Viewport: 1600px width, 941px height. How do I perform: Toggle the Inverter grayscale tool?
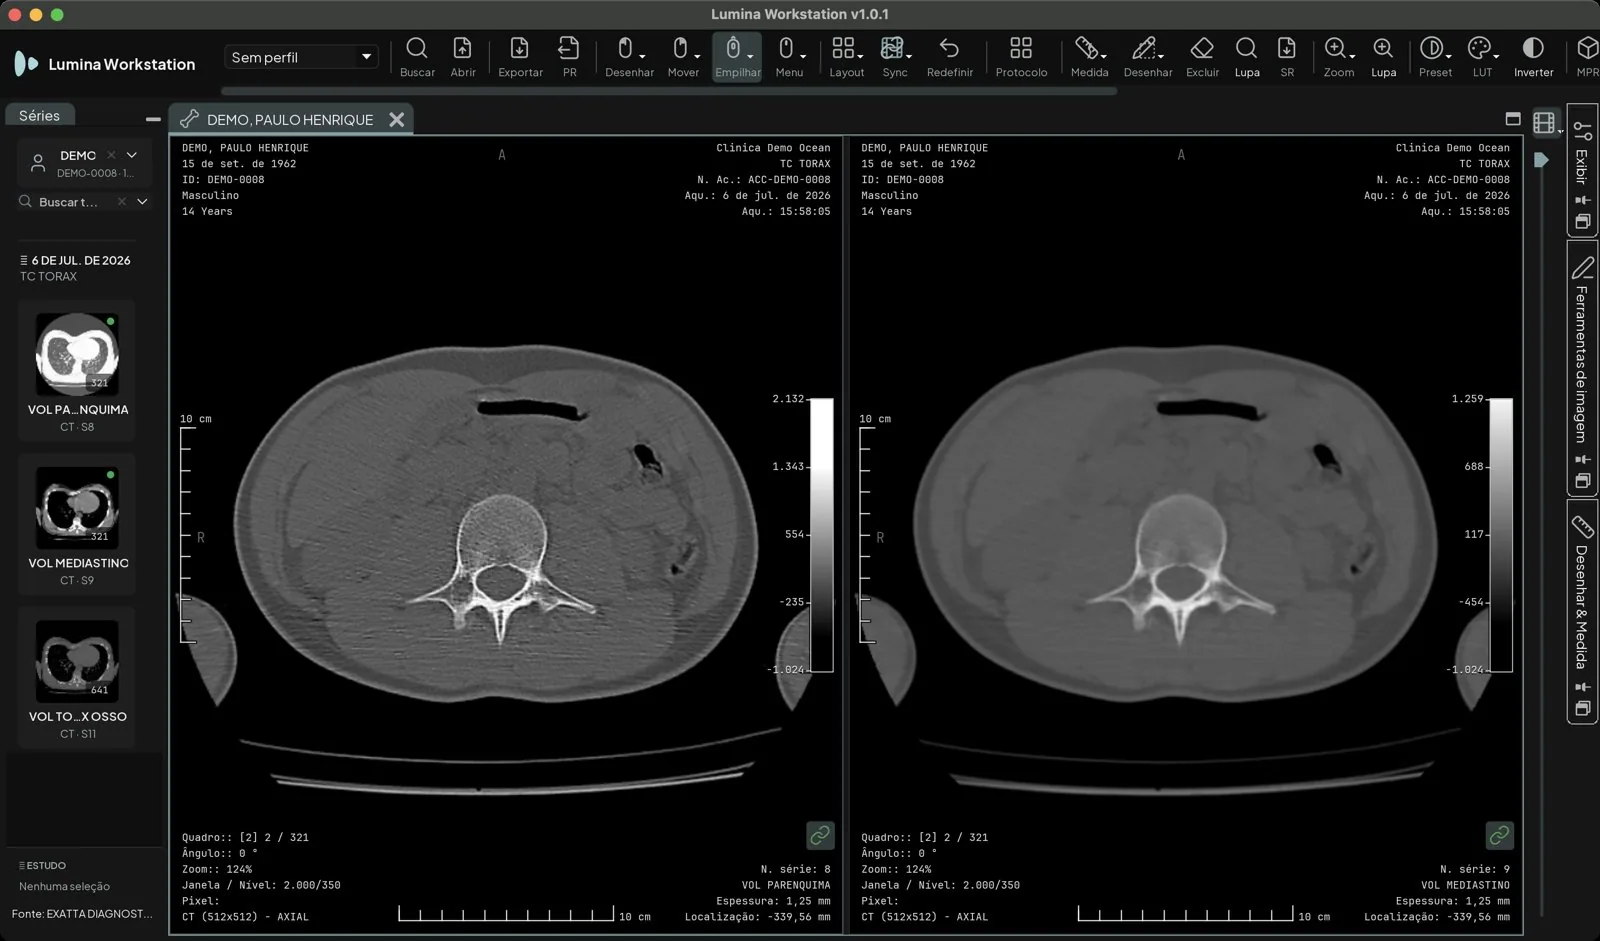tap(1533, 57)
